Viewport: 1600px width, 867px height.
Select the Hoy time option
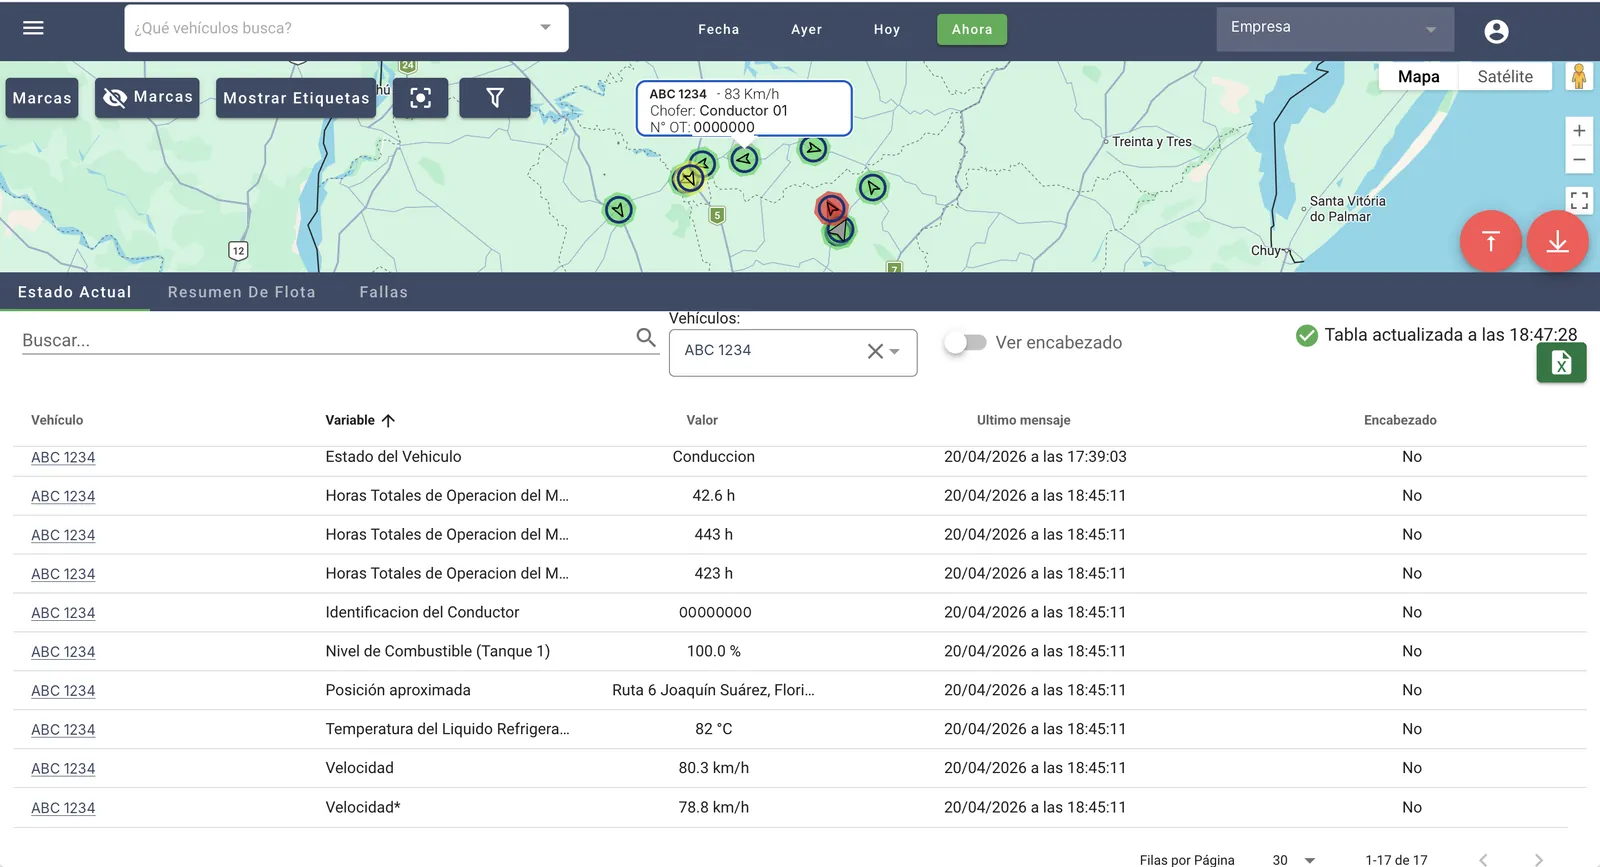click(x=887, y=29)
